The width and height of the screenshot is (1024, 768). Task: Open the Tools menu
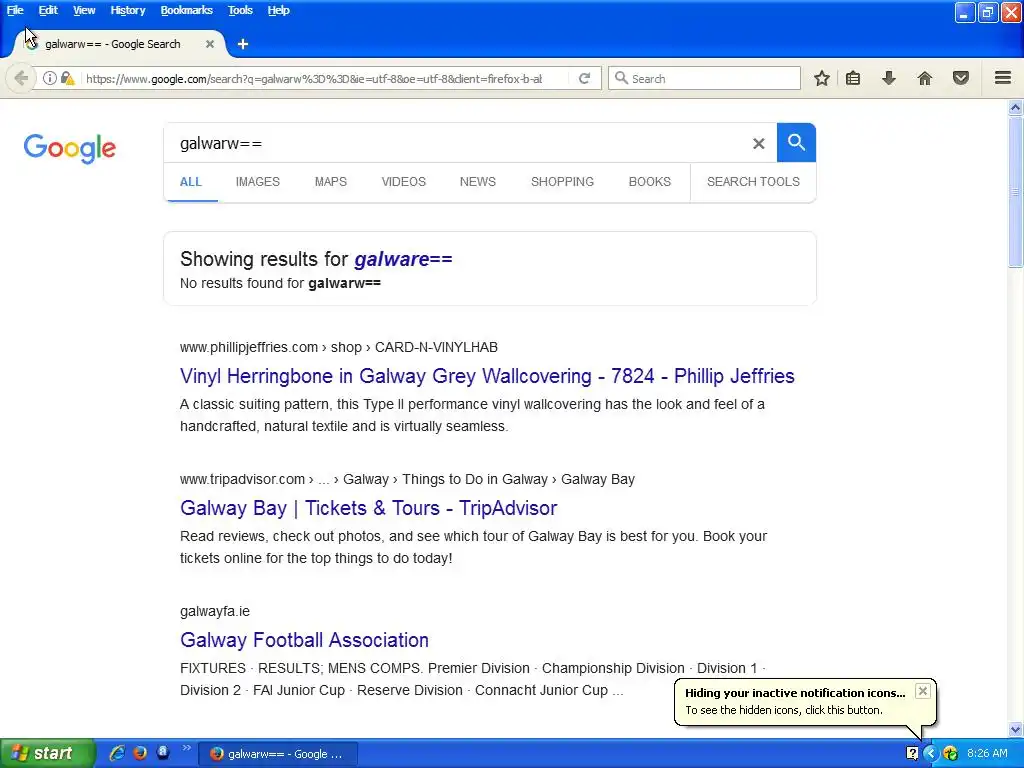[x=240, y=10]
